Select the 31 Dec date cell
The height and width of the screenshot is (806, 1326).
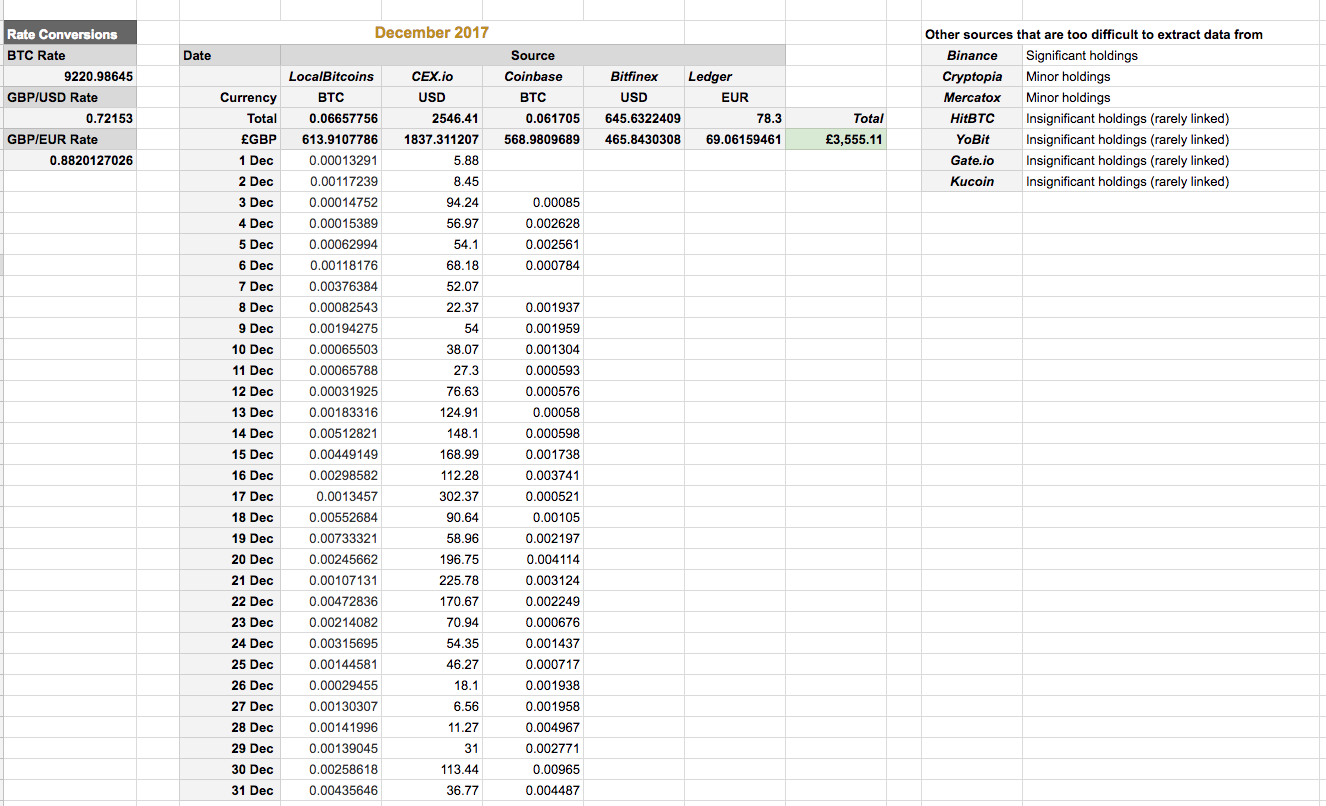pos(230,790)
